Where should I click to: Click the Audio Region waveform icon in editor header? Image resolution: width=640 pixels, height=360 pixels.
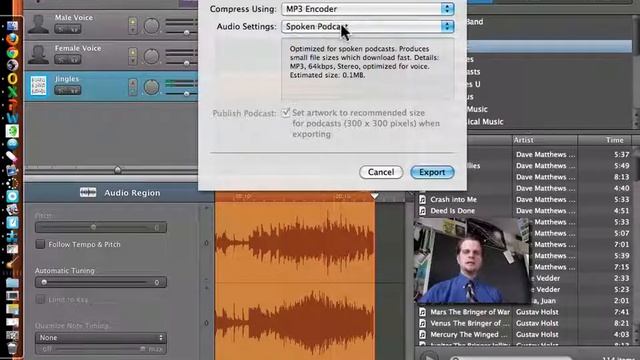click(88, 192)
